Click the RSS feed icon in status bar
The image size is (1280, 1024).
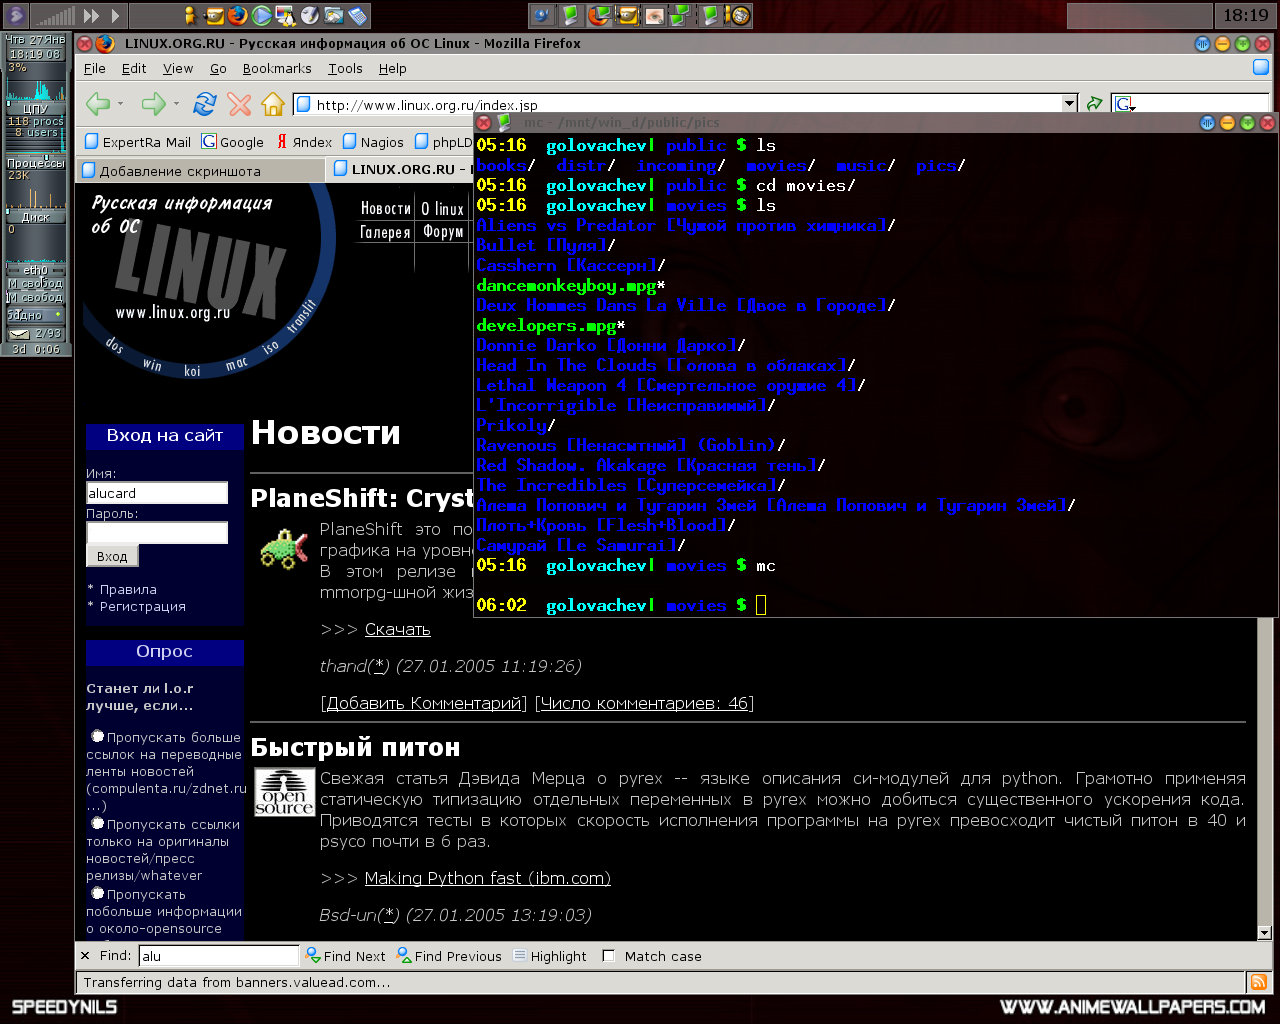point(1259,982)
